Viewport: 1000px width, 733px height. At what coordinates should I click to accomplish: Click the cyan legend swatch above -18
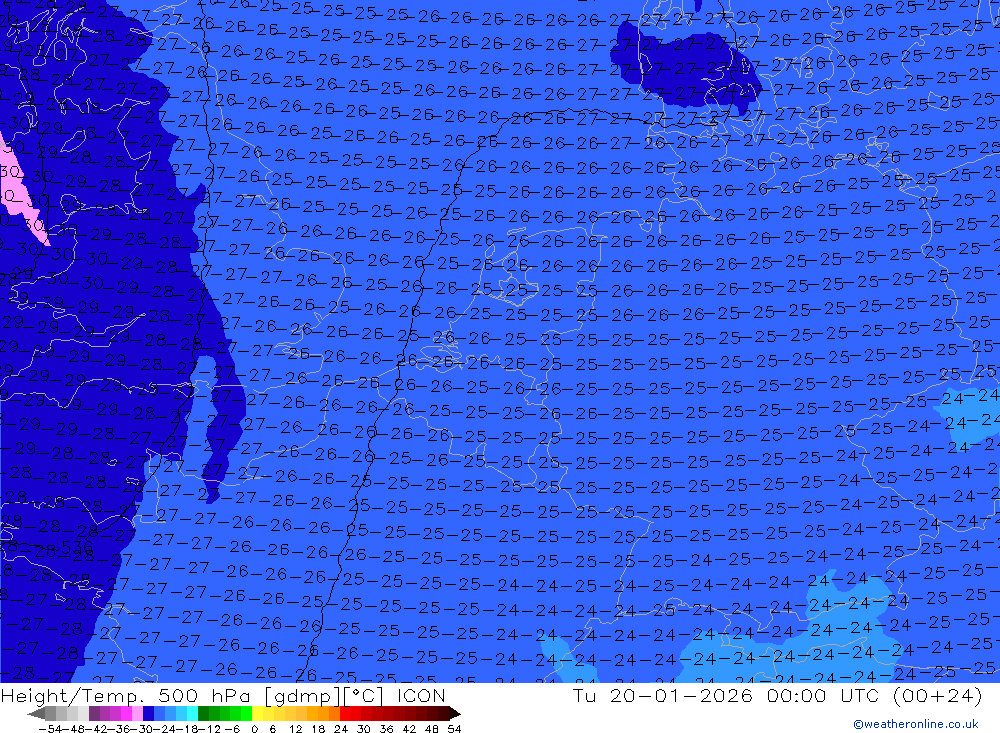[192, 713]
